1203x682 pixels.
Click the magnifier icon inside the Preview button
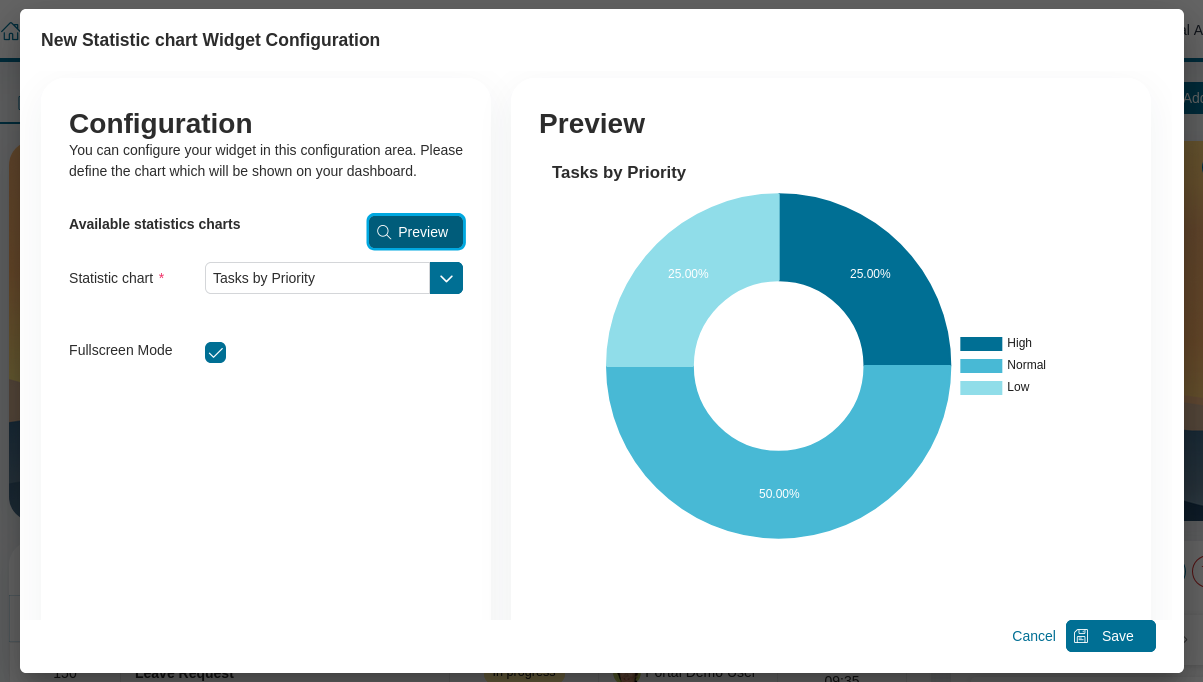(384, 232)
